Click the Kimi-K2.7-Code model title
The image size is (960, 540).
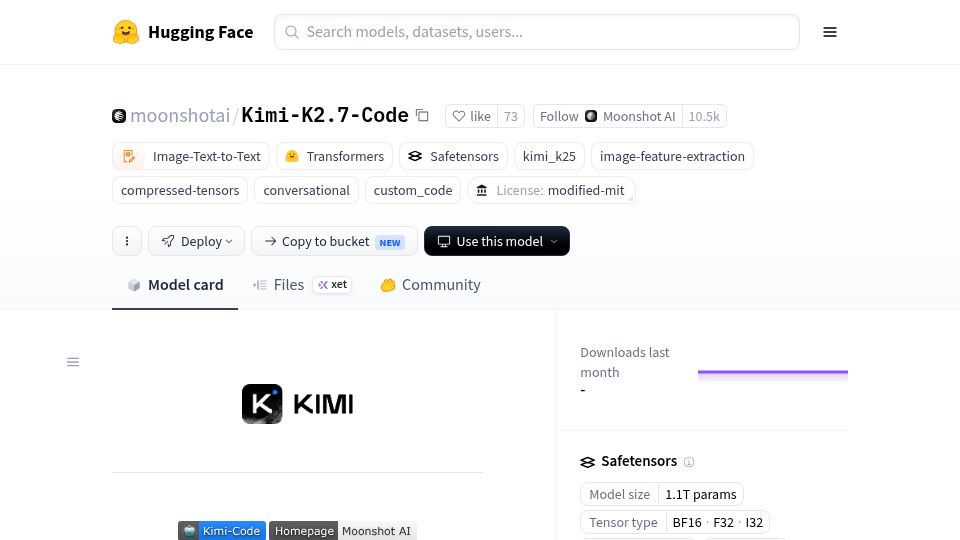click(x=324, y=115)
